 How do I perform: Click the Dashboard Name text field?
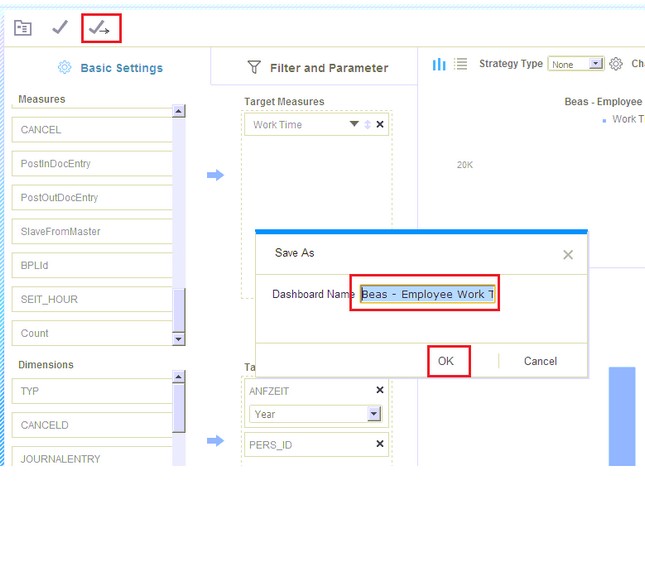(x=427, y=295)
